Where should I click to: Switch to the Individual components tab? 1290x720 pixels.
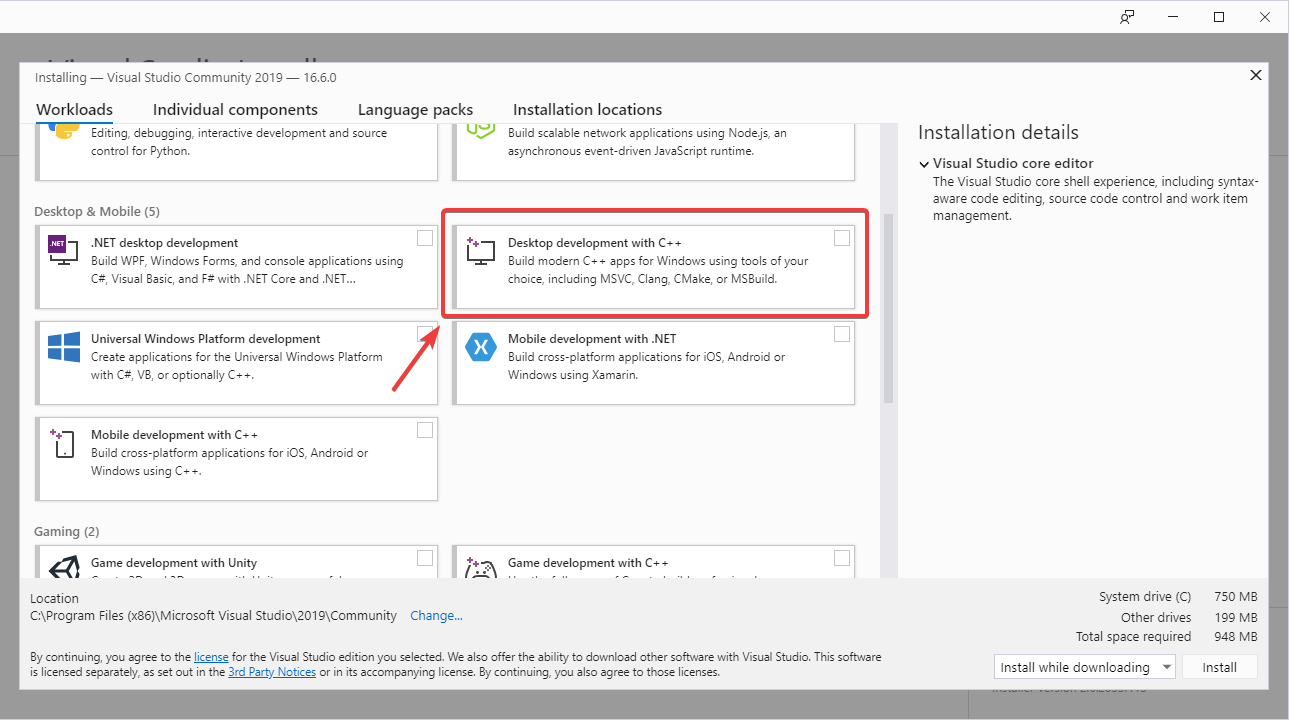[235, 109]
